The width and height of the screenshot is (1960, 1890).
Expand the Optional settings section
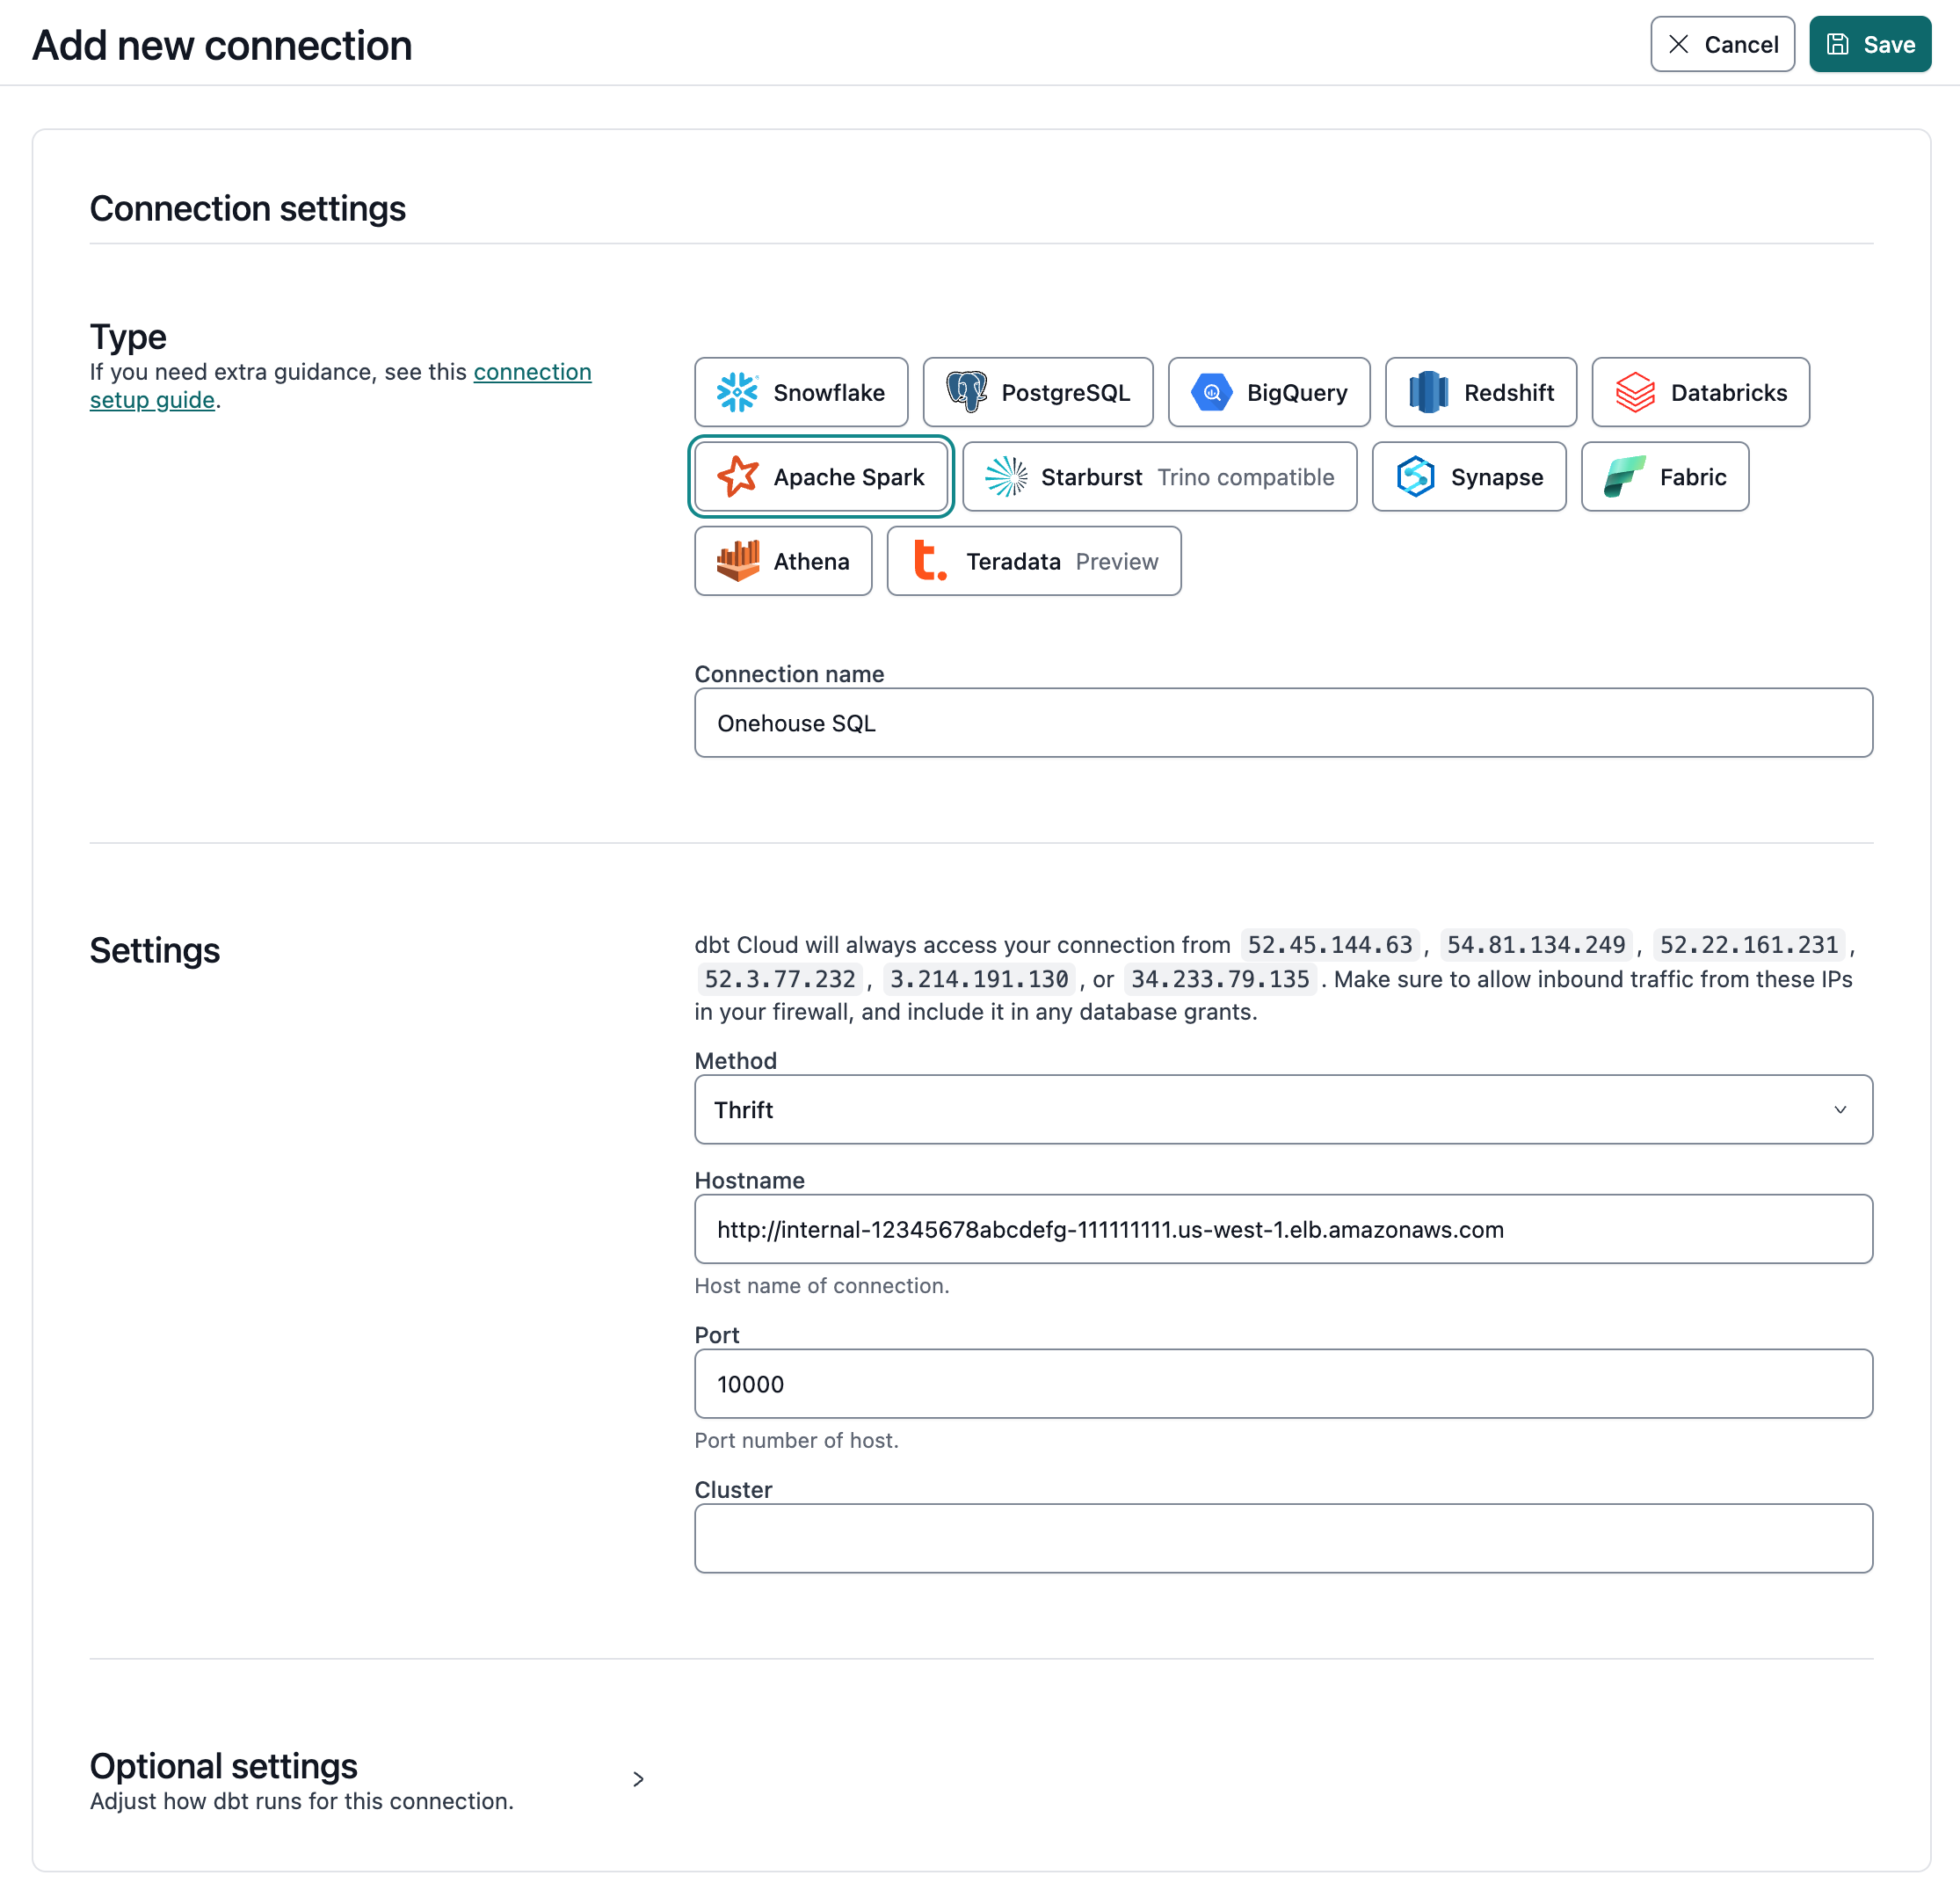pos(638,1779)
